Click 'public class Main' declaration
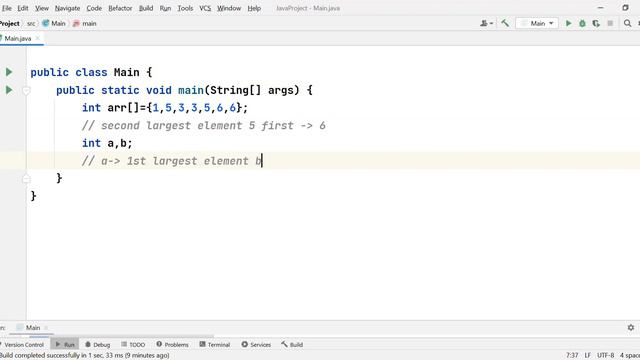Viewport: 640px width, 360px height. [x=85, y=72]
